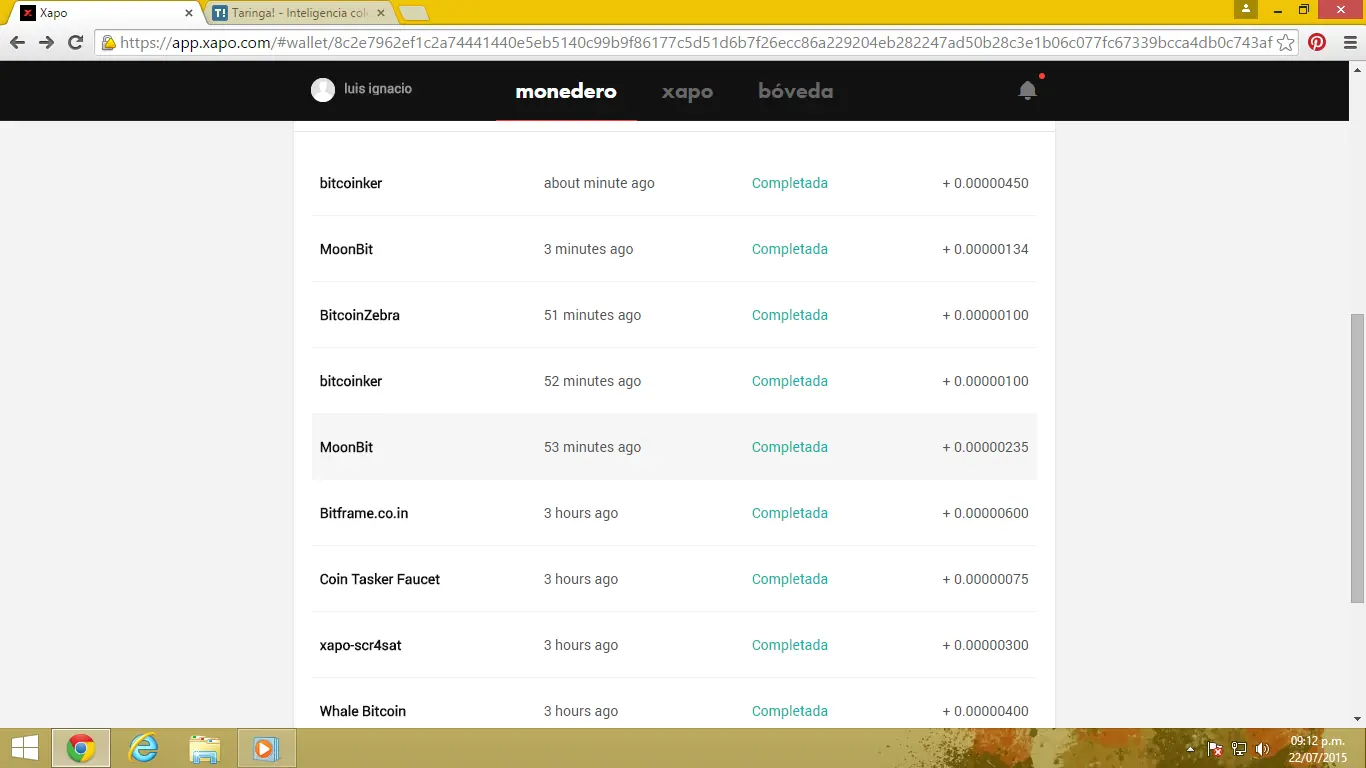Open the media player taskbar icon
Viewport: 1366px width, 768px height.
click(266, 748)
